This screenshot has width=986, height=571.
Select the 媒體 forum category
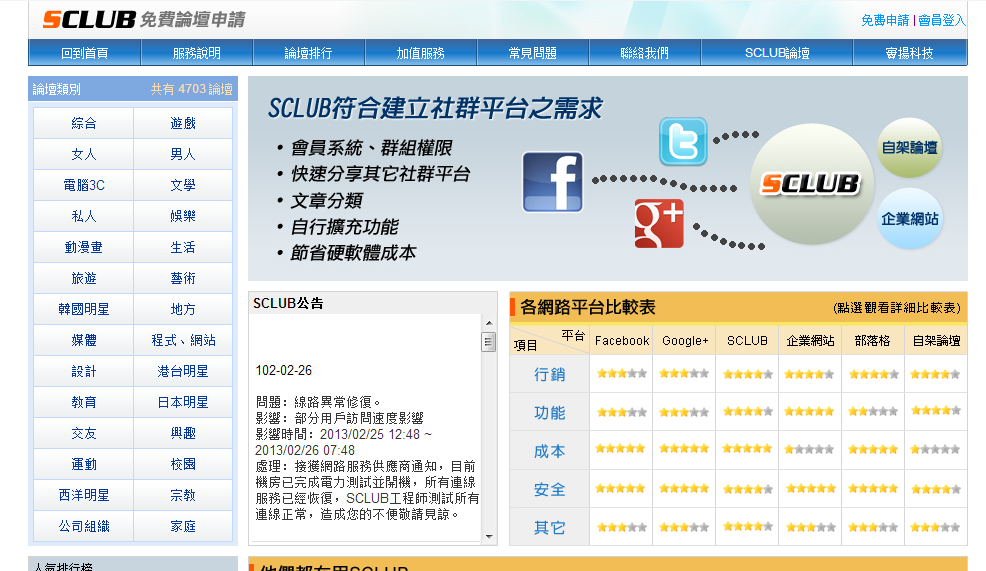click(84, 340)
